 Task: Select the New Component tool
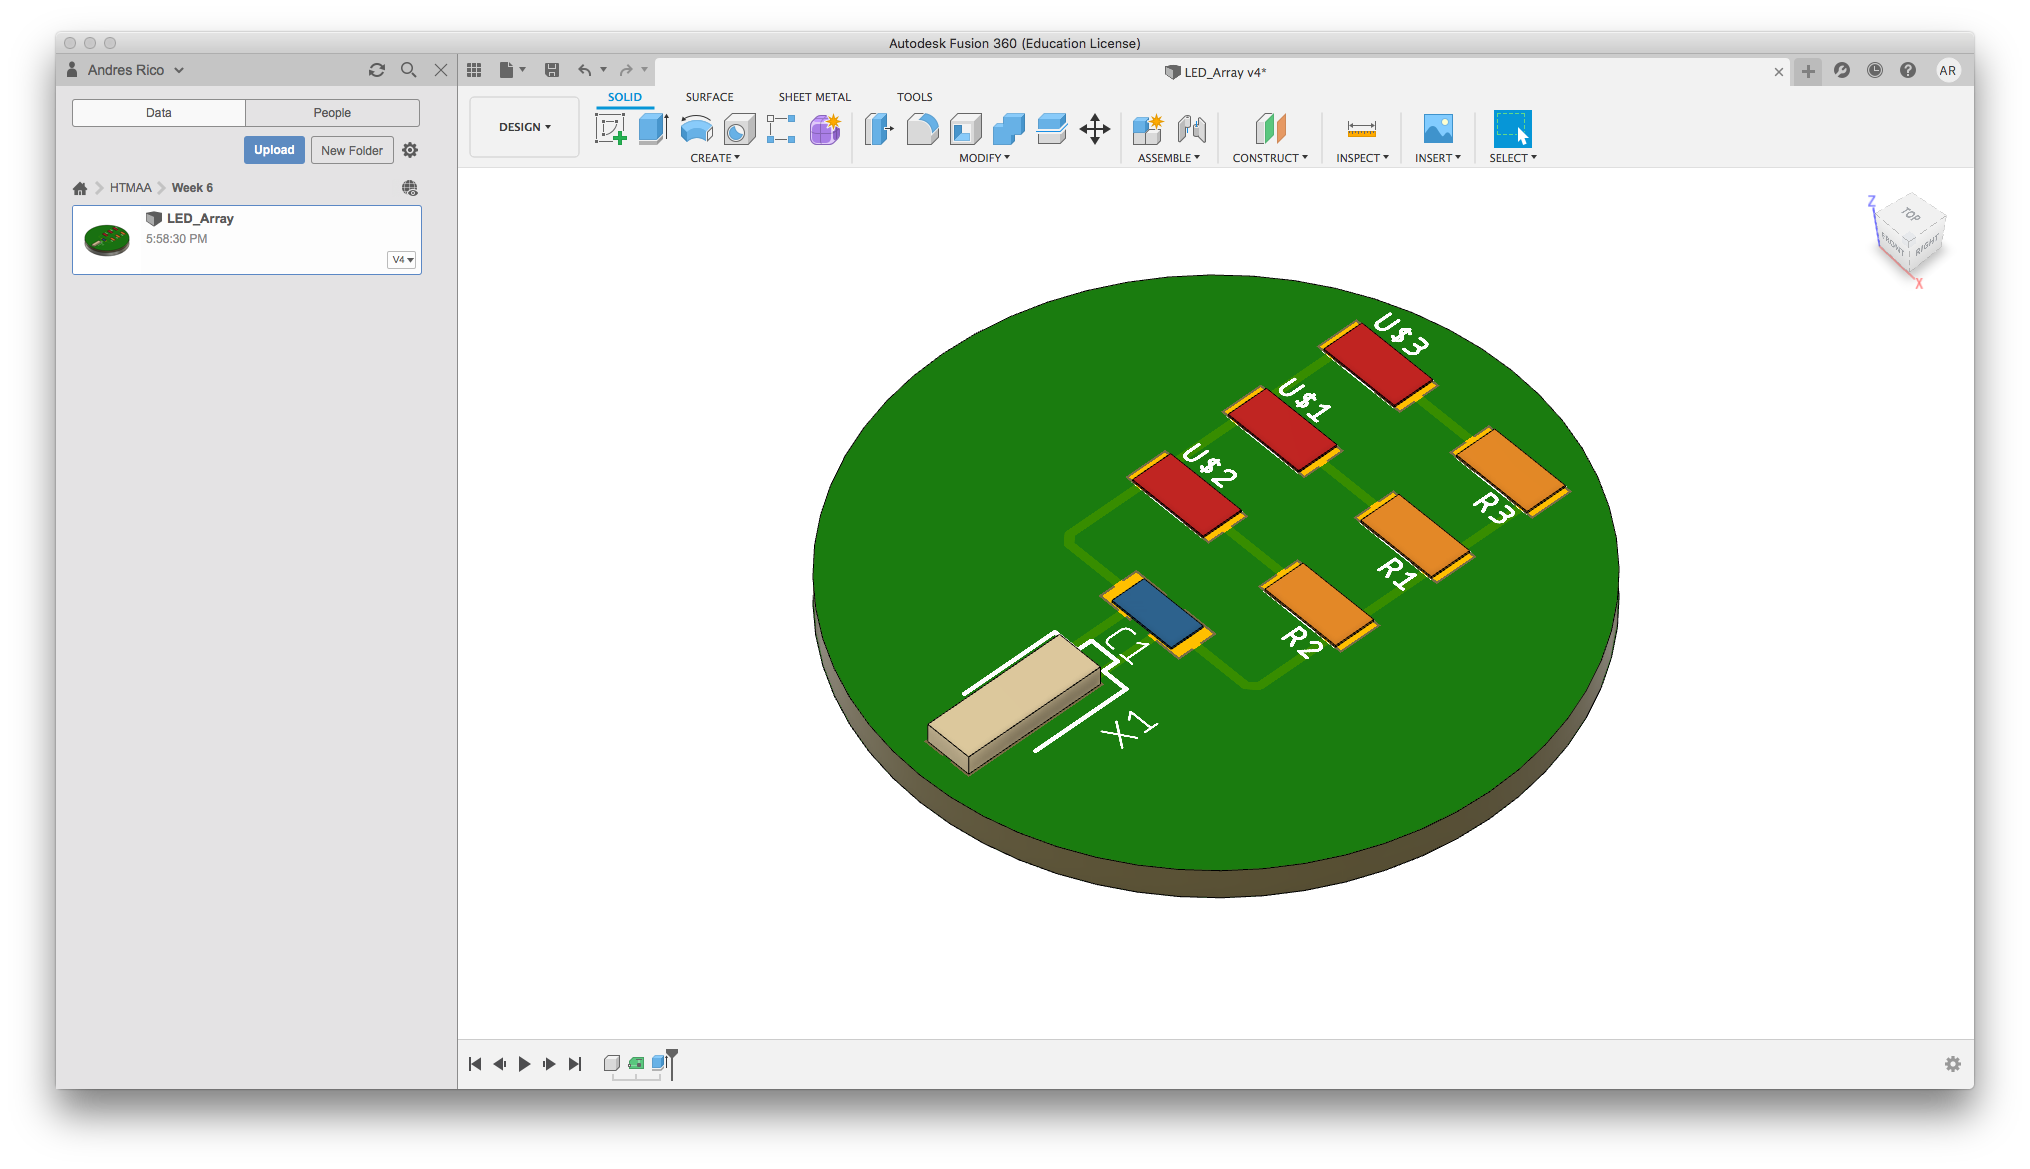(1147, 129)
